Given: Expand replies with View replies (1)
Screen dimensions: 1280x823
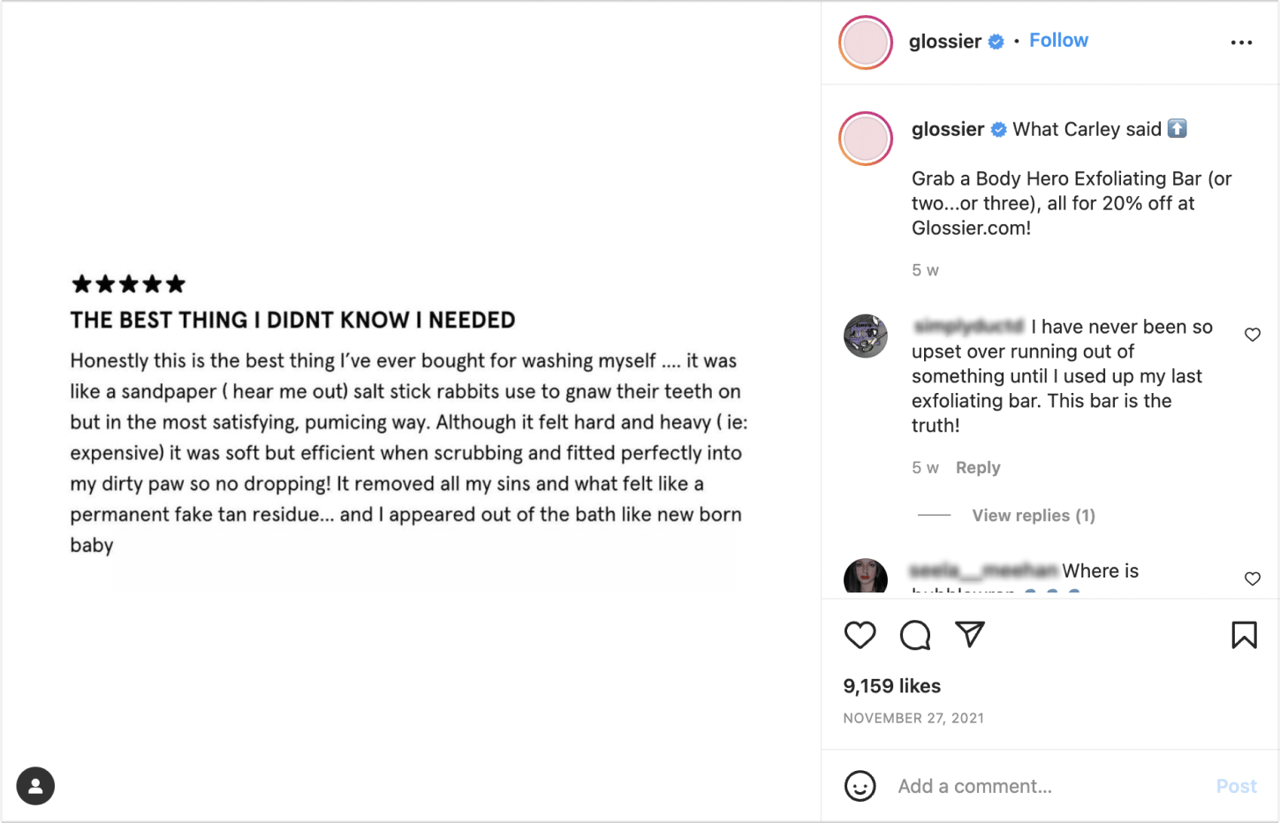Looking at the screenshot, I should [x=1033, y=515].
